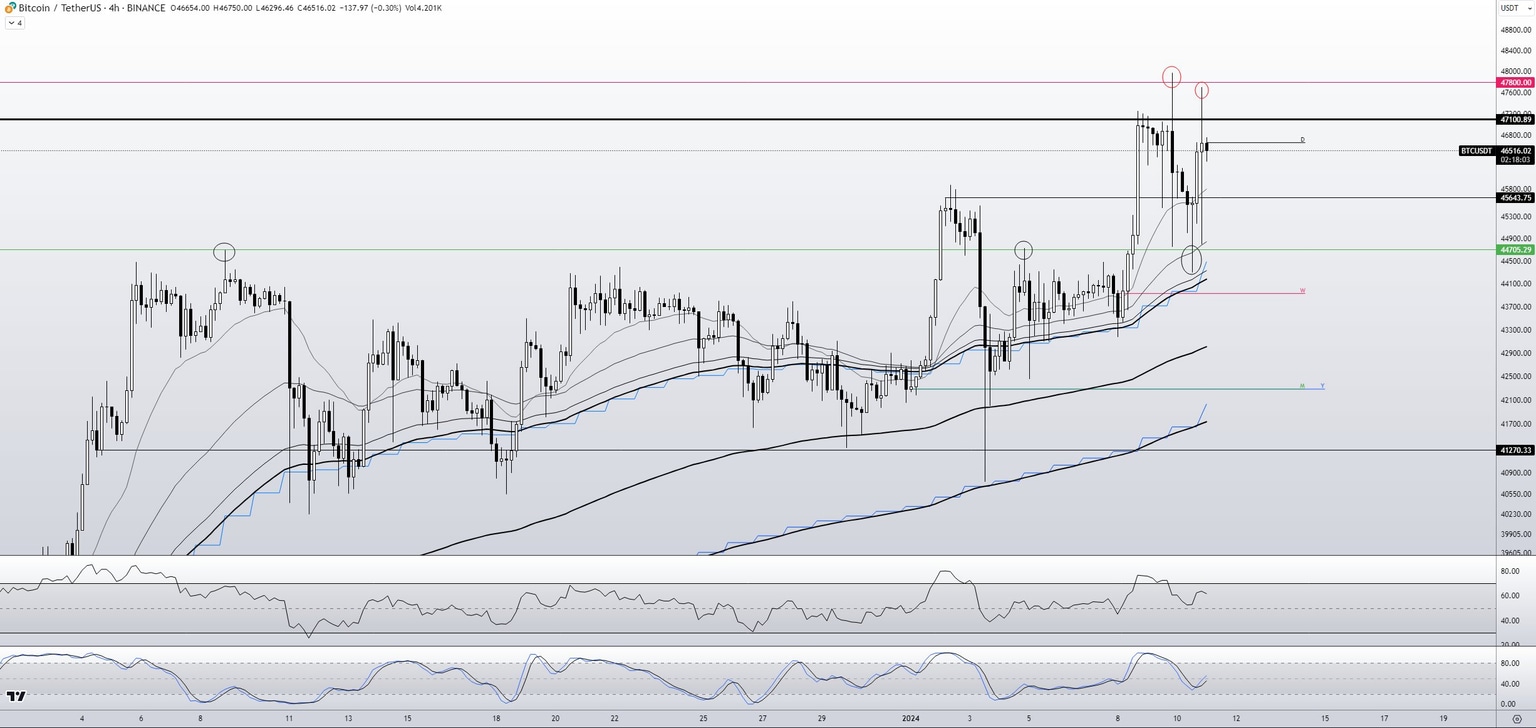1536x728 pixels.
Task: Select the 41270.33 horizontal level label
Action: 1516,451
